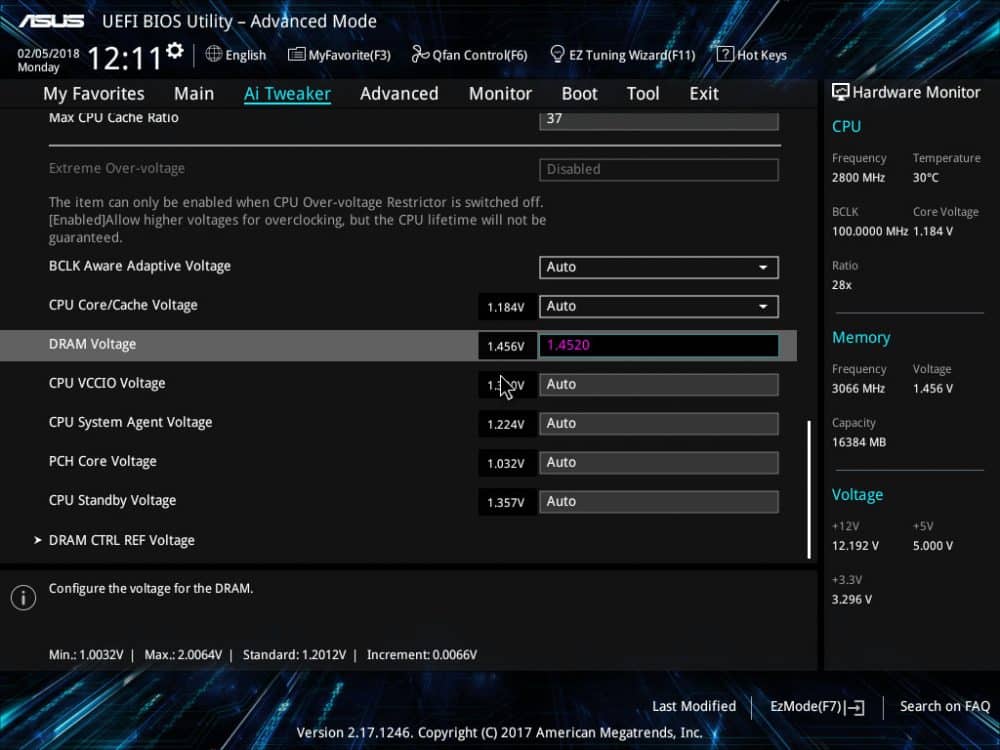Click the 1.184V current core voltage readout
The height and width of the screenshot is (750, 1000).
point(506,307)
